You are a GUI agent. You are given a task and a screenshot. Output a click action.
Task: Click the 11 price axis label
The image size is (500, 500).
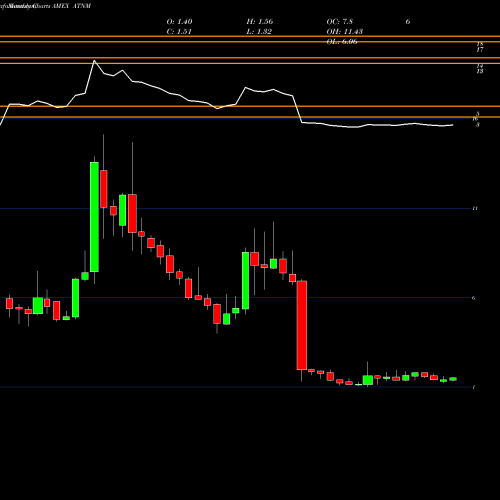tap(475, 208)
